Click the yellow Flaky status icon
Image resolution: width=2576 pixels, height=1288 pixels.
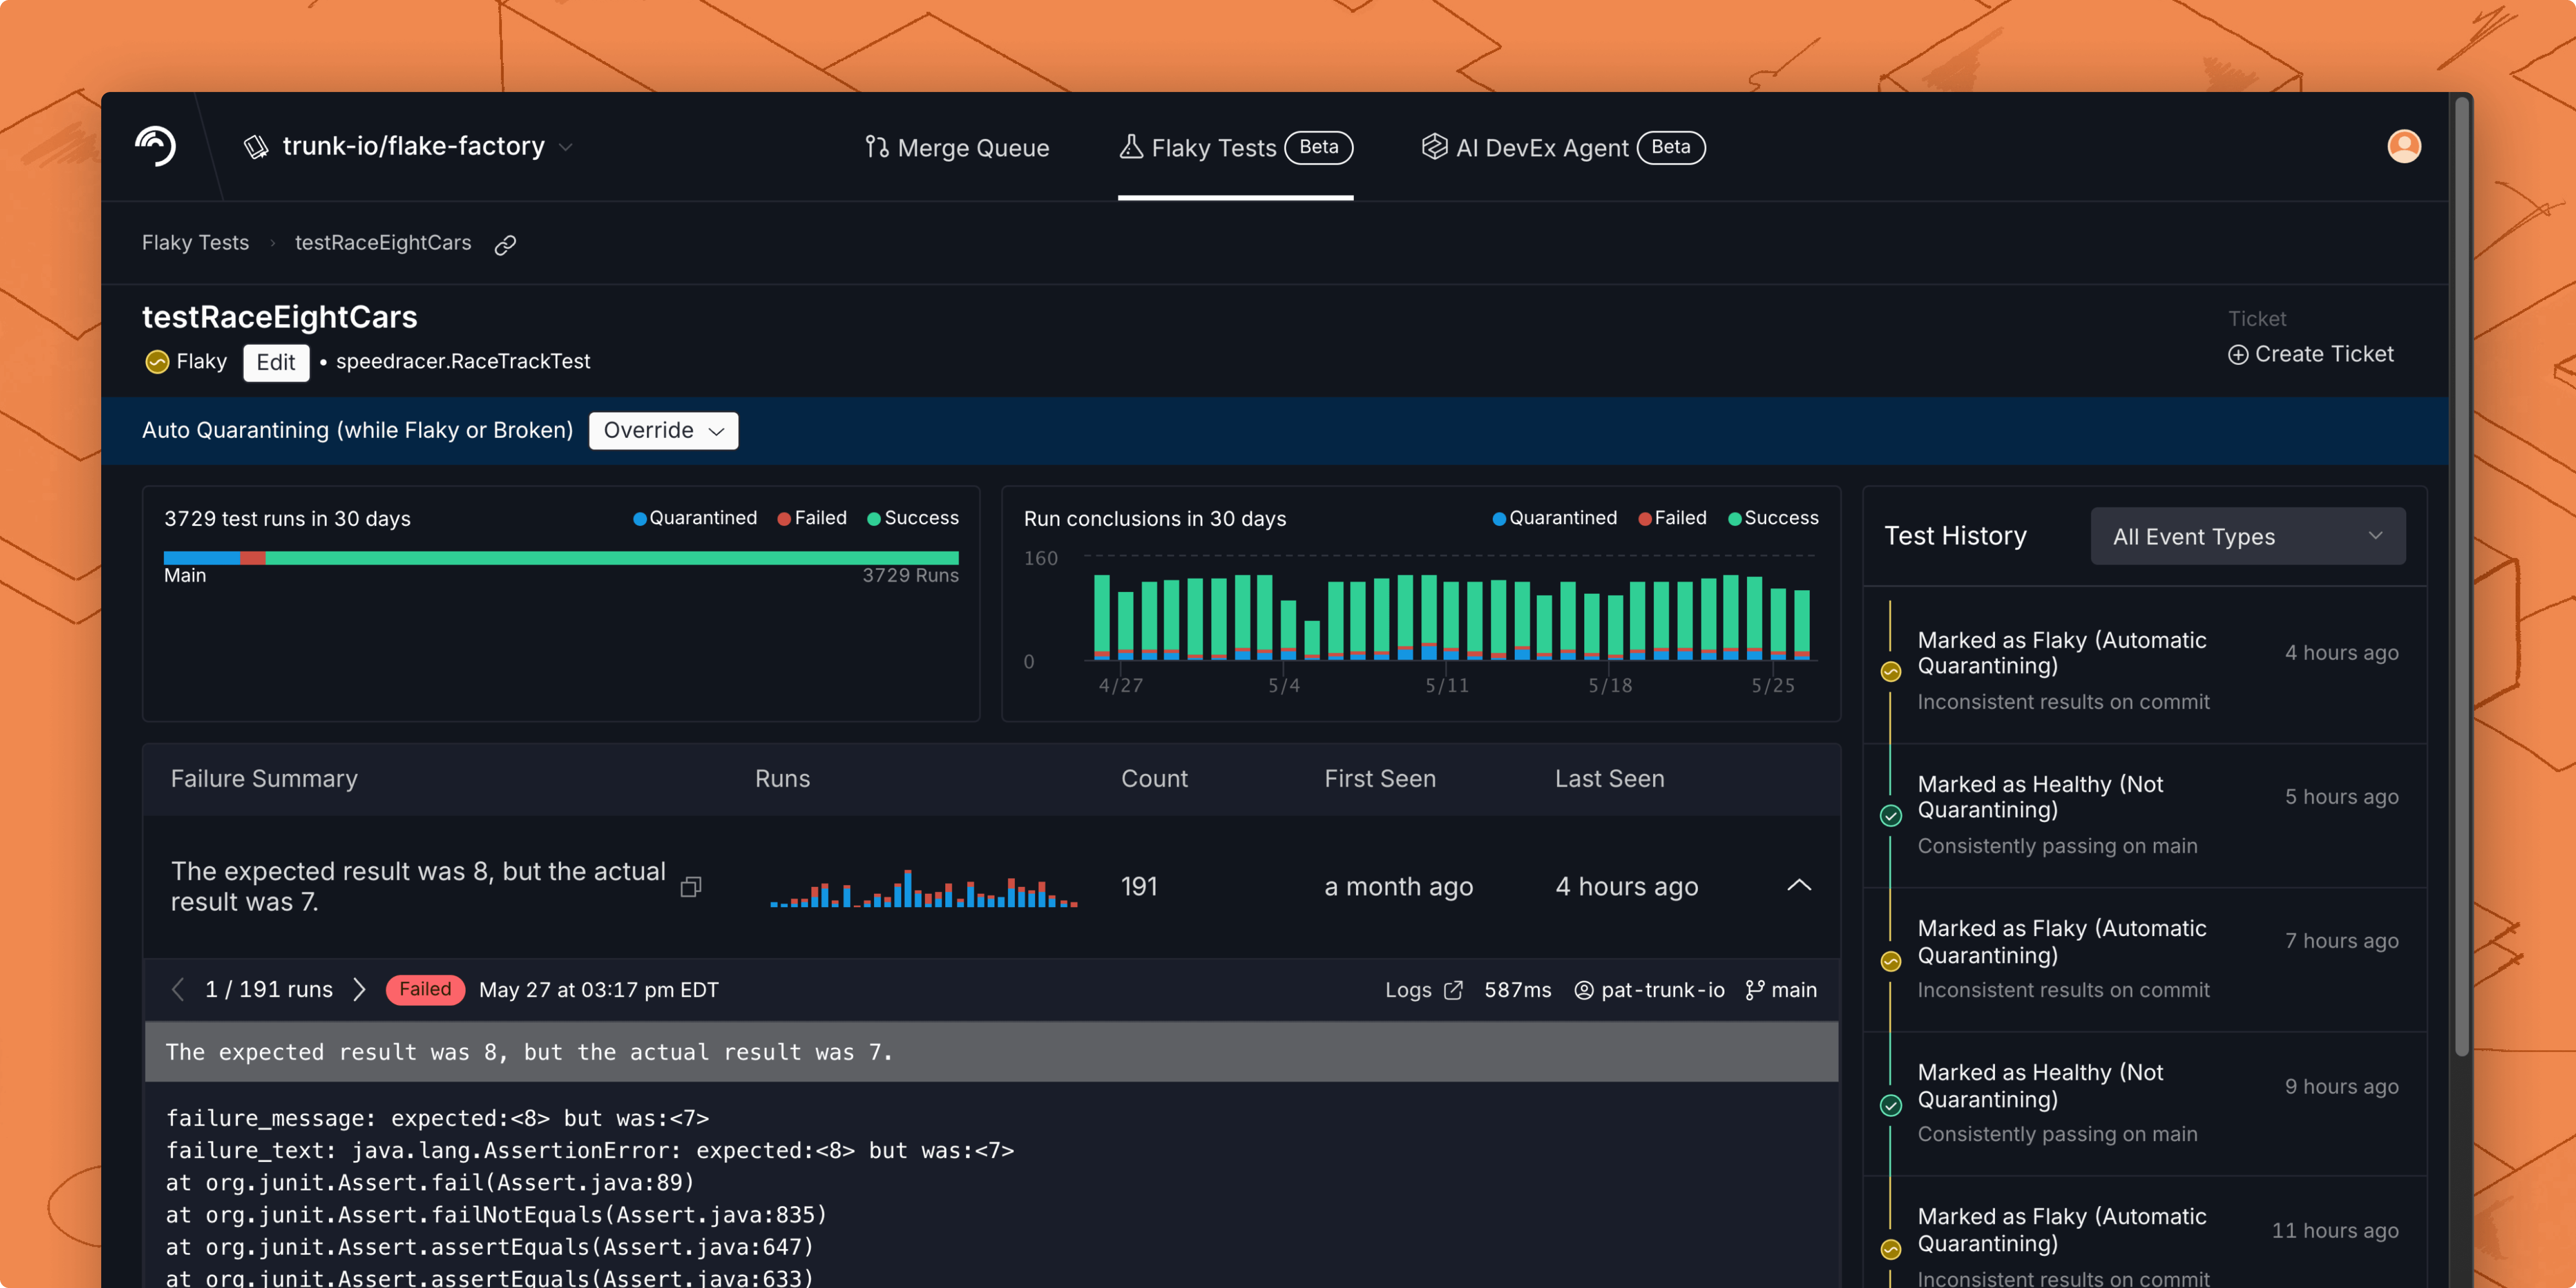(157, 362)
